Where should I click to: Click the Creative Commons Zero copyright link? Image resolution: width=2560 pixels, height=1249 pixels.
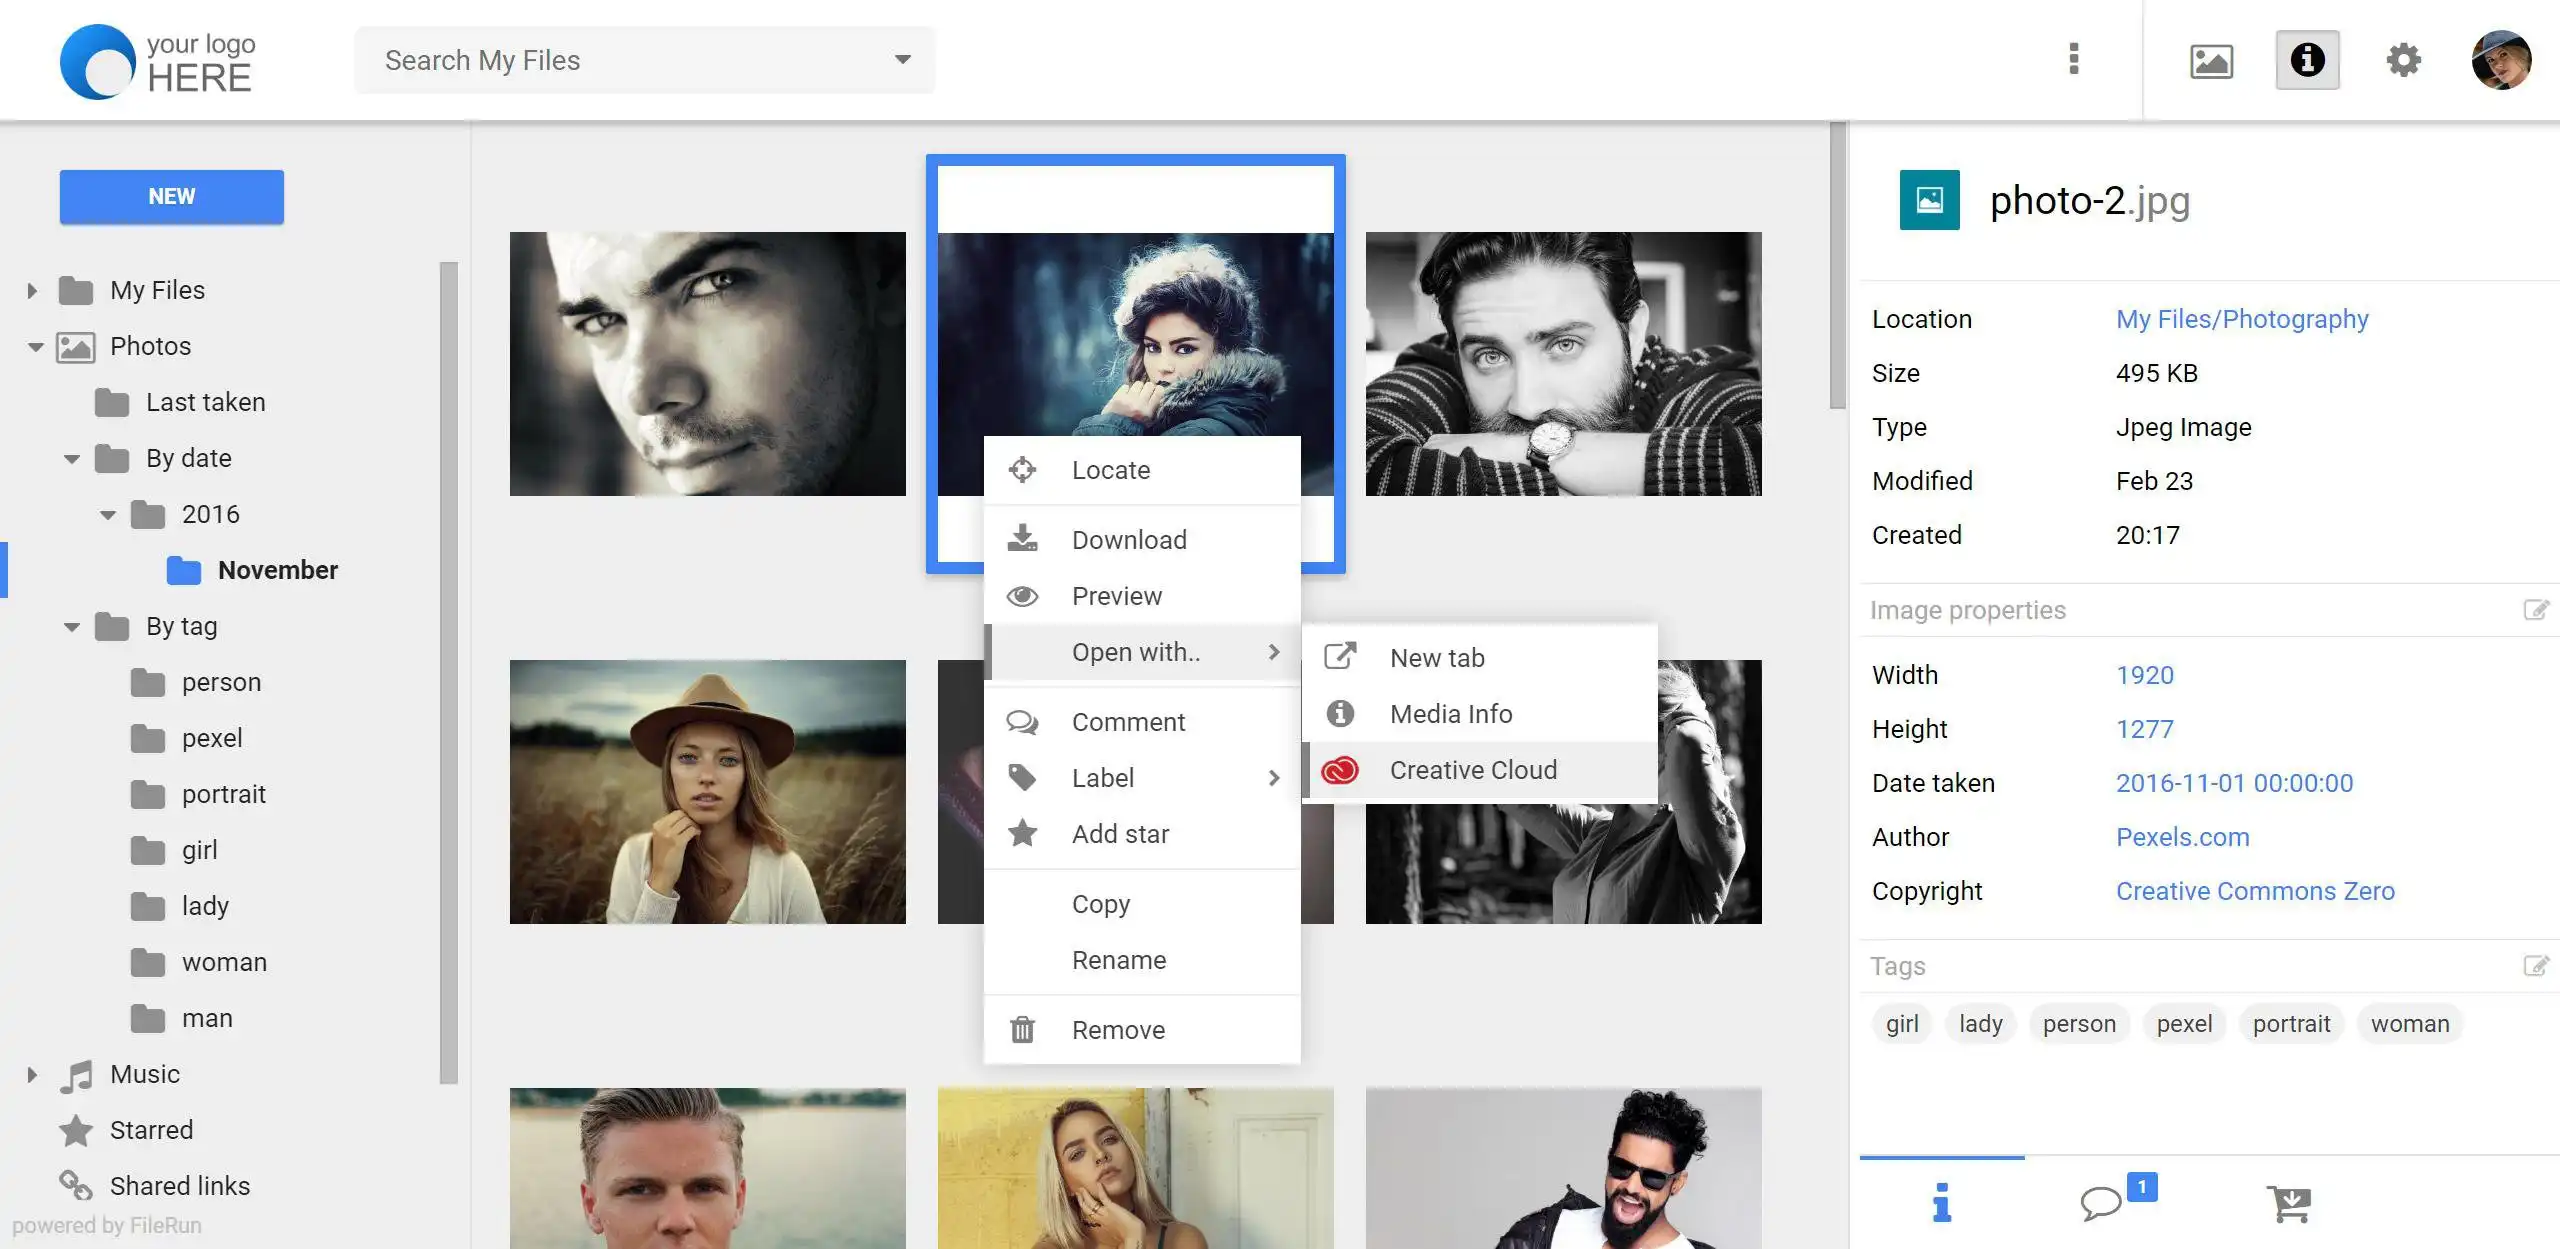click(x=2255, y=890)
